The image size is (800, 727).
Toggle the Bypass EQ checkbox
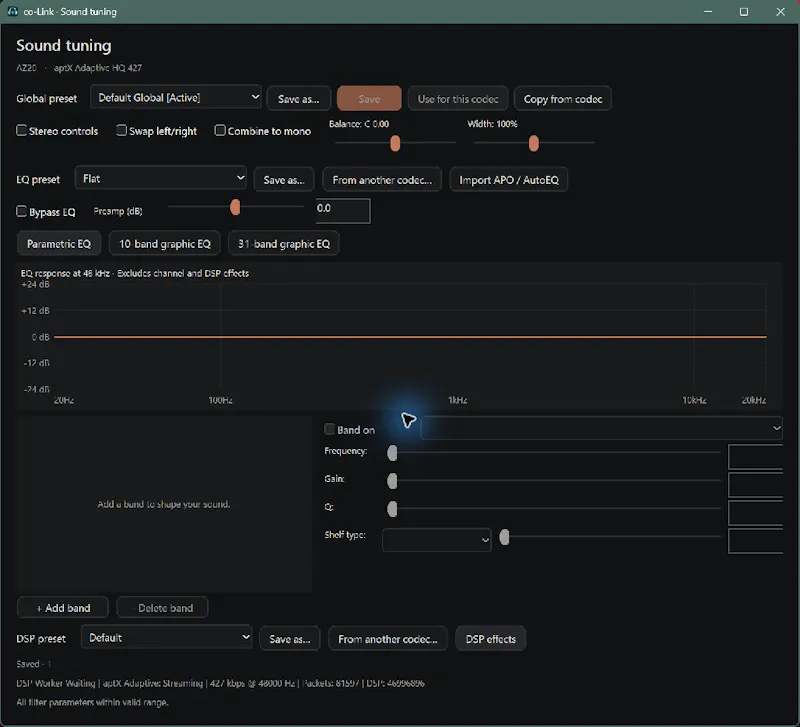21,211
